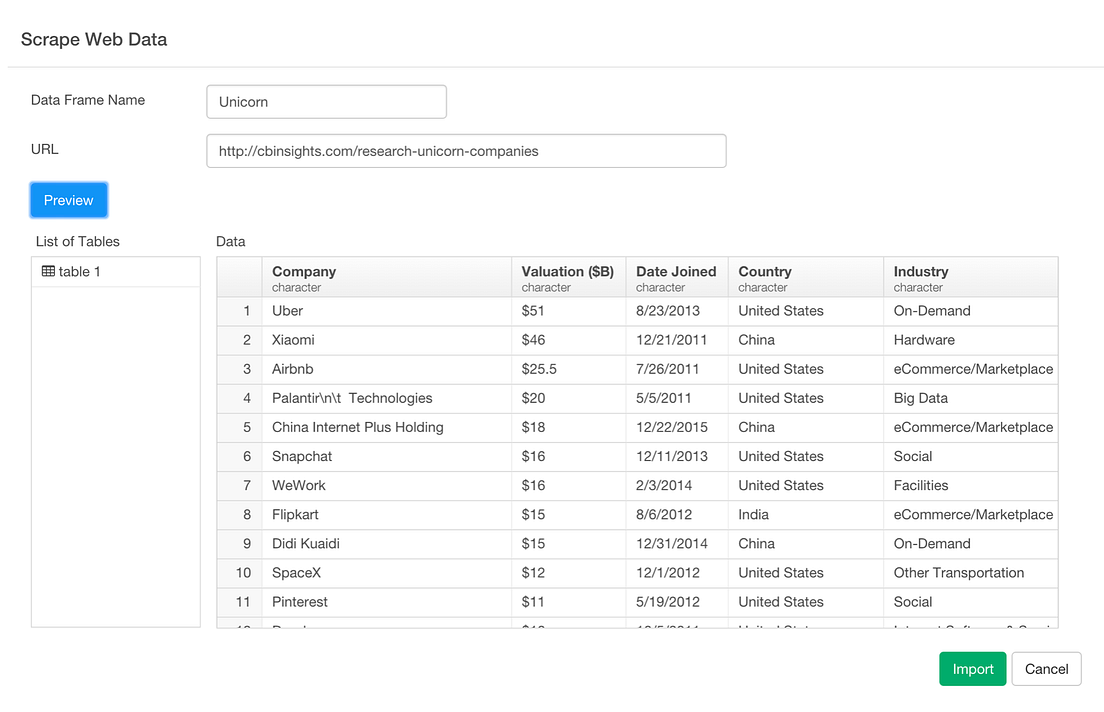Click the Pinterest row in the preview
The width and height of the screenshot is (1104, 712).
(400, 602)
